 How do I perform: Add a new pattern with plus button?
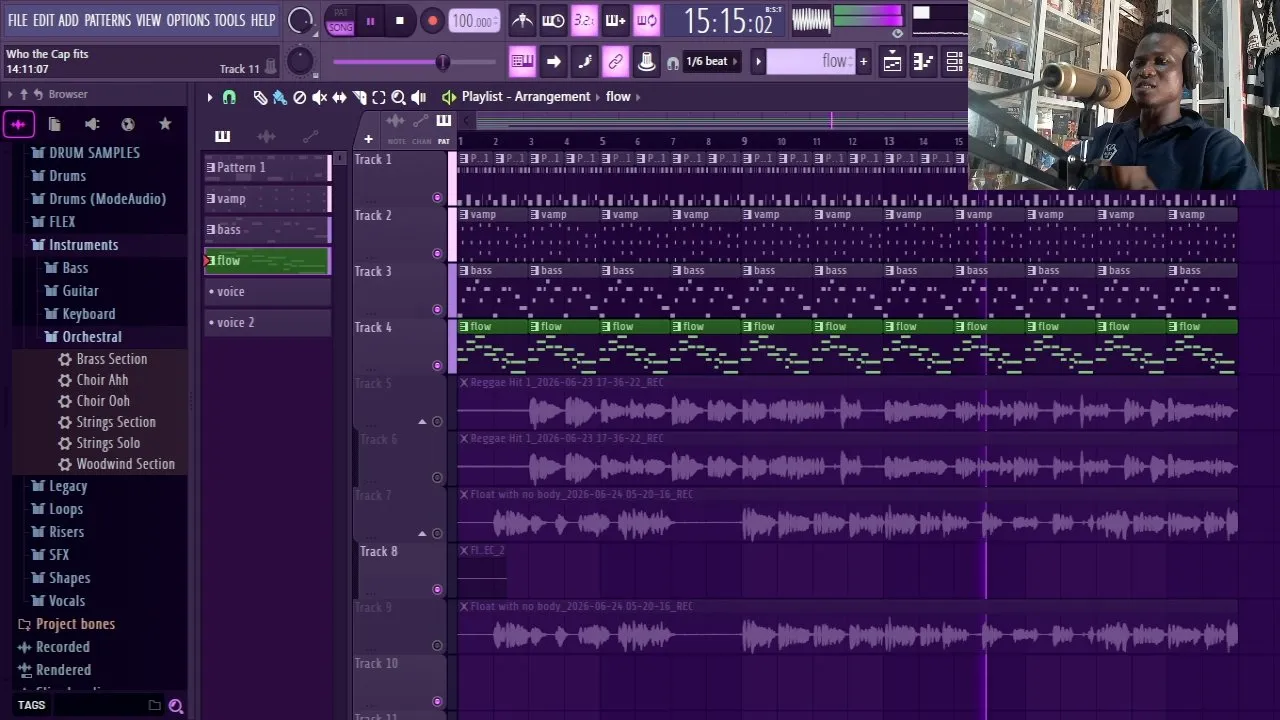point(864,62)
